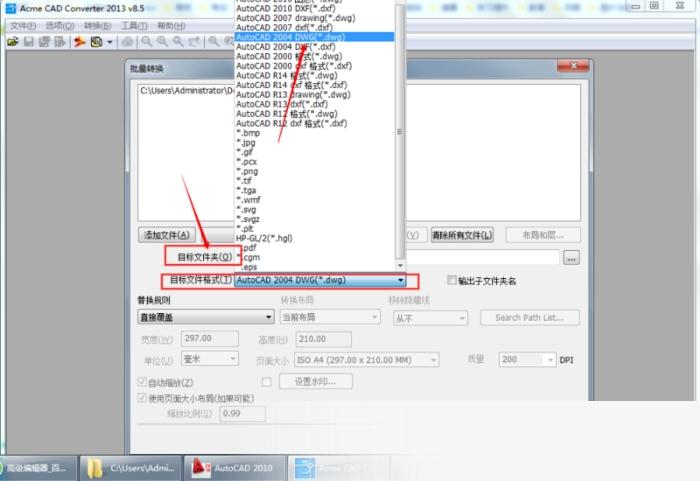This screenshot has width=700, height=481.
Task: Choose AutoCAD 2004 DXF(*.dxf) option
Action: tap(314, 46)
